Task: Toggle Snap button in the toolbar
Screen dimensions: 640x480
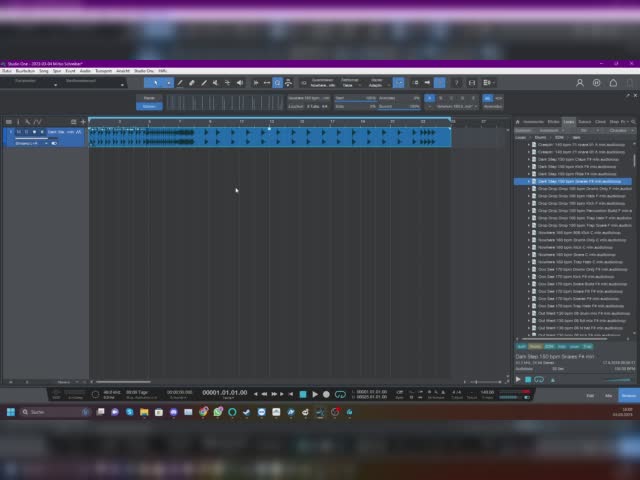Action: point(398,83)
